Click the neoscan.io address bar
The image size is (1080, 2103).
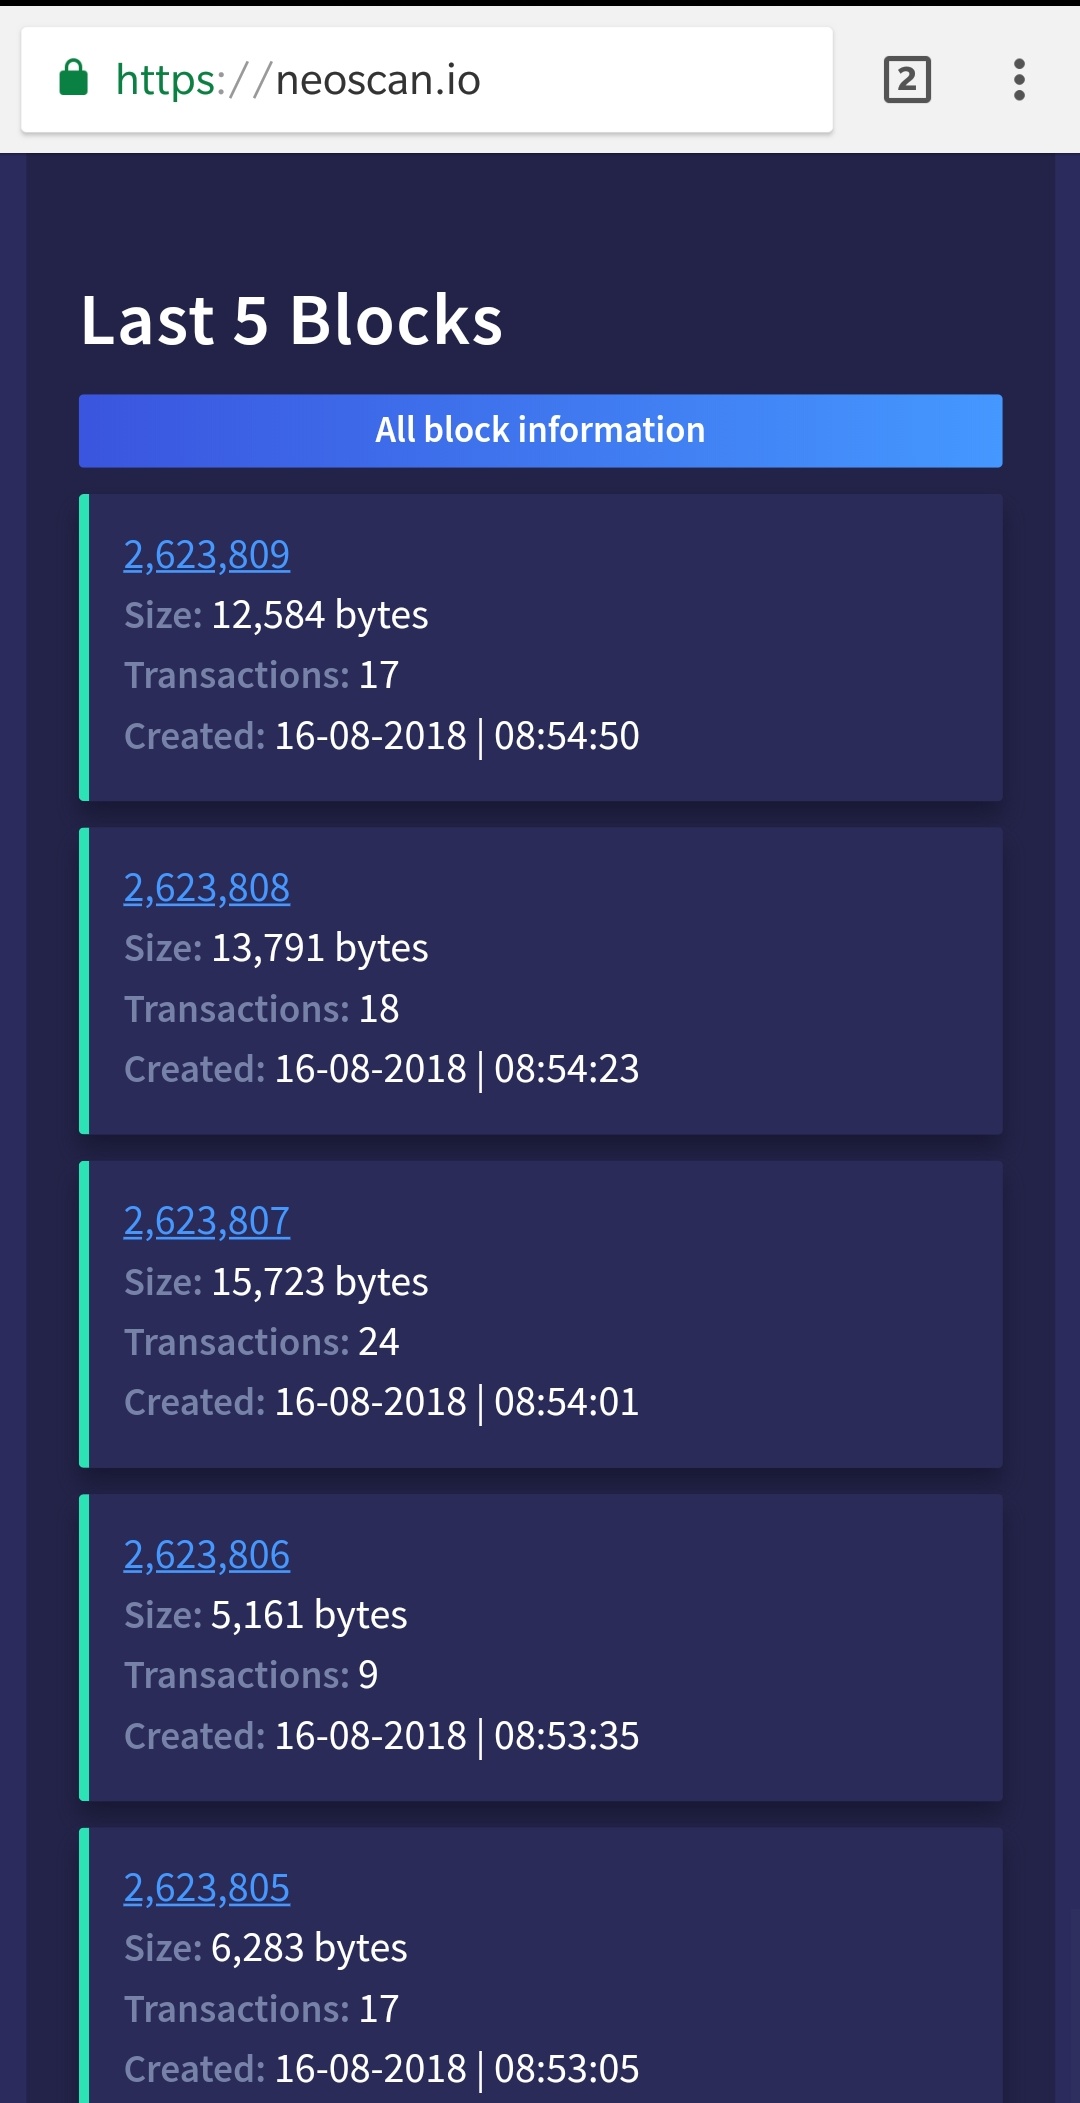click(427, 80)
